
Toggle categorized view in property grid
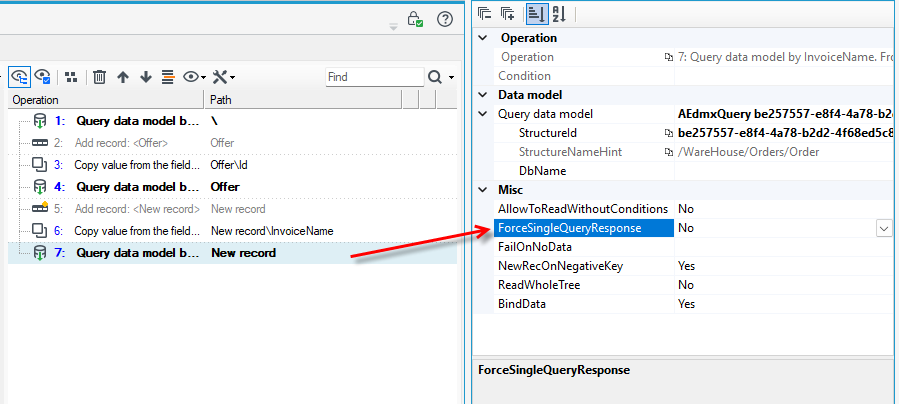(537, 14)
